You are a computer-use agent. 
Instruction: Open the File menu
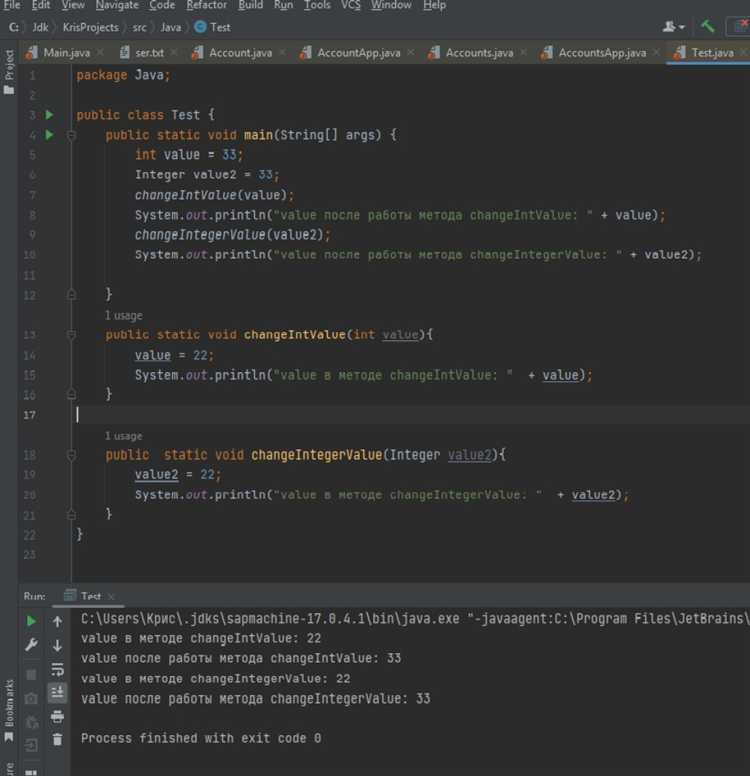tap(11, 5)
